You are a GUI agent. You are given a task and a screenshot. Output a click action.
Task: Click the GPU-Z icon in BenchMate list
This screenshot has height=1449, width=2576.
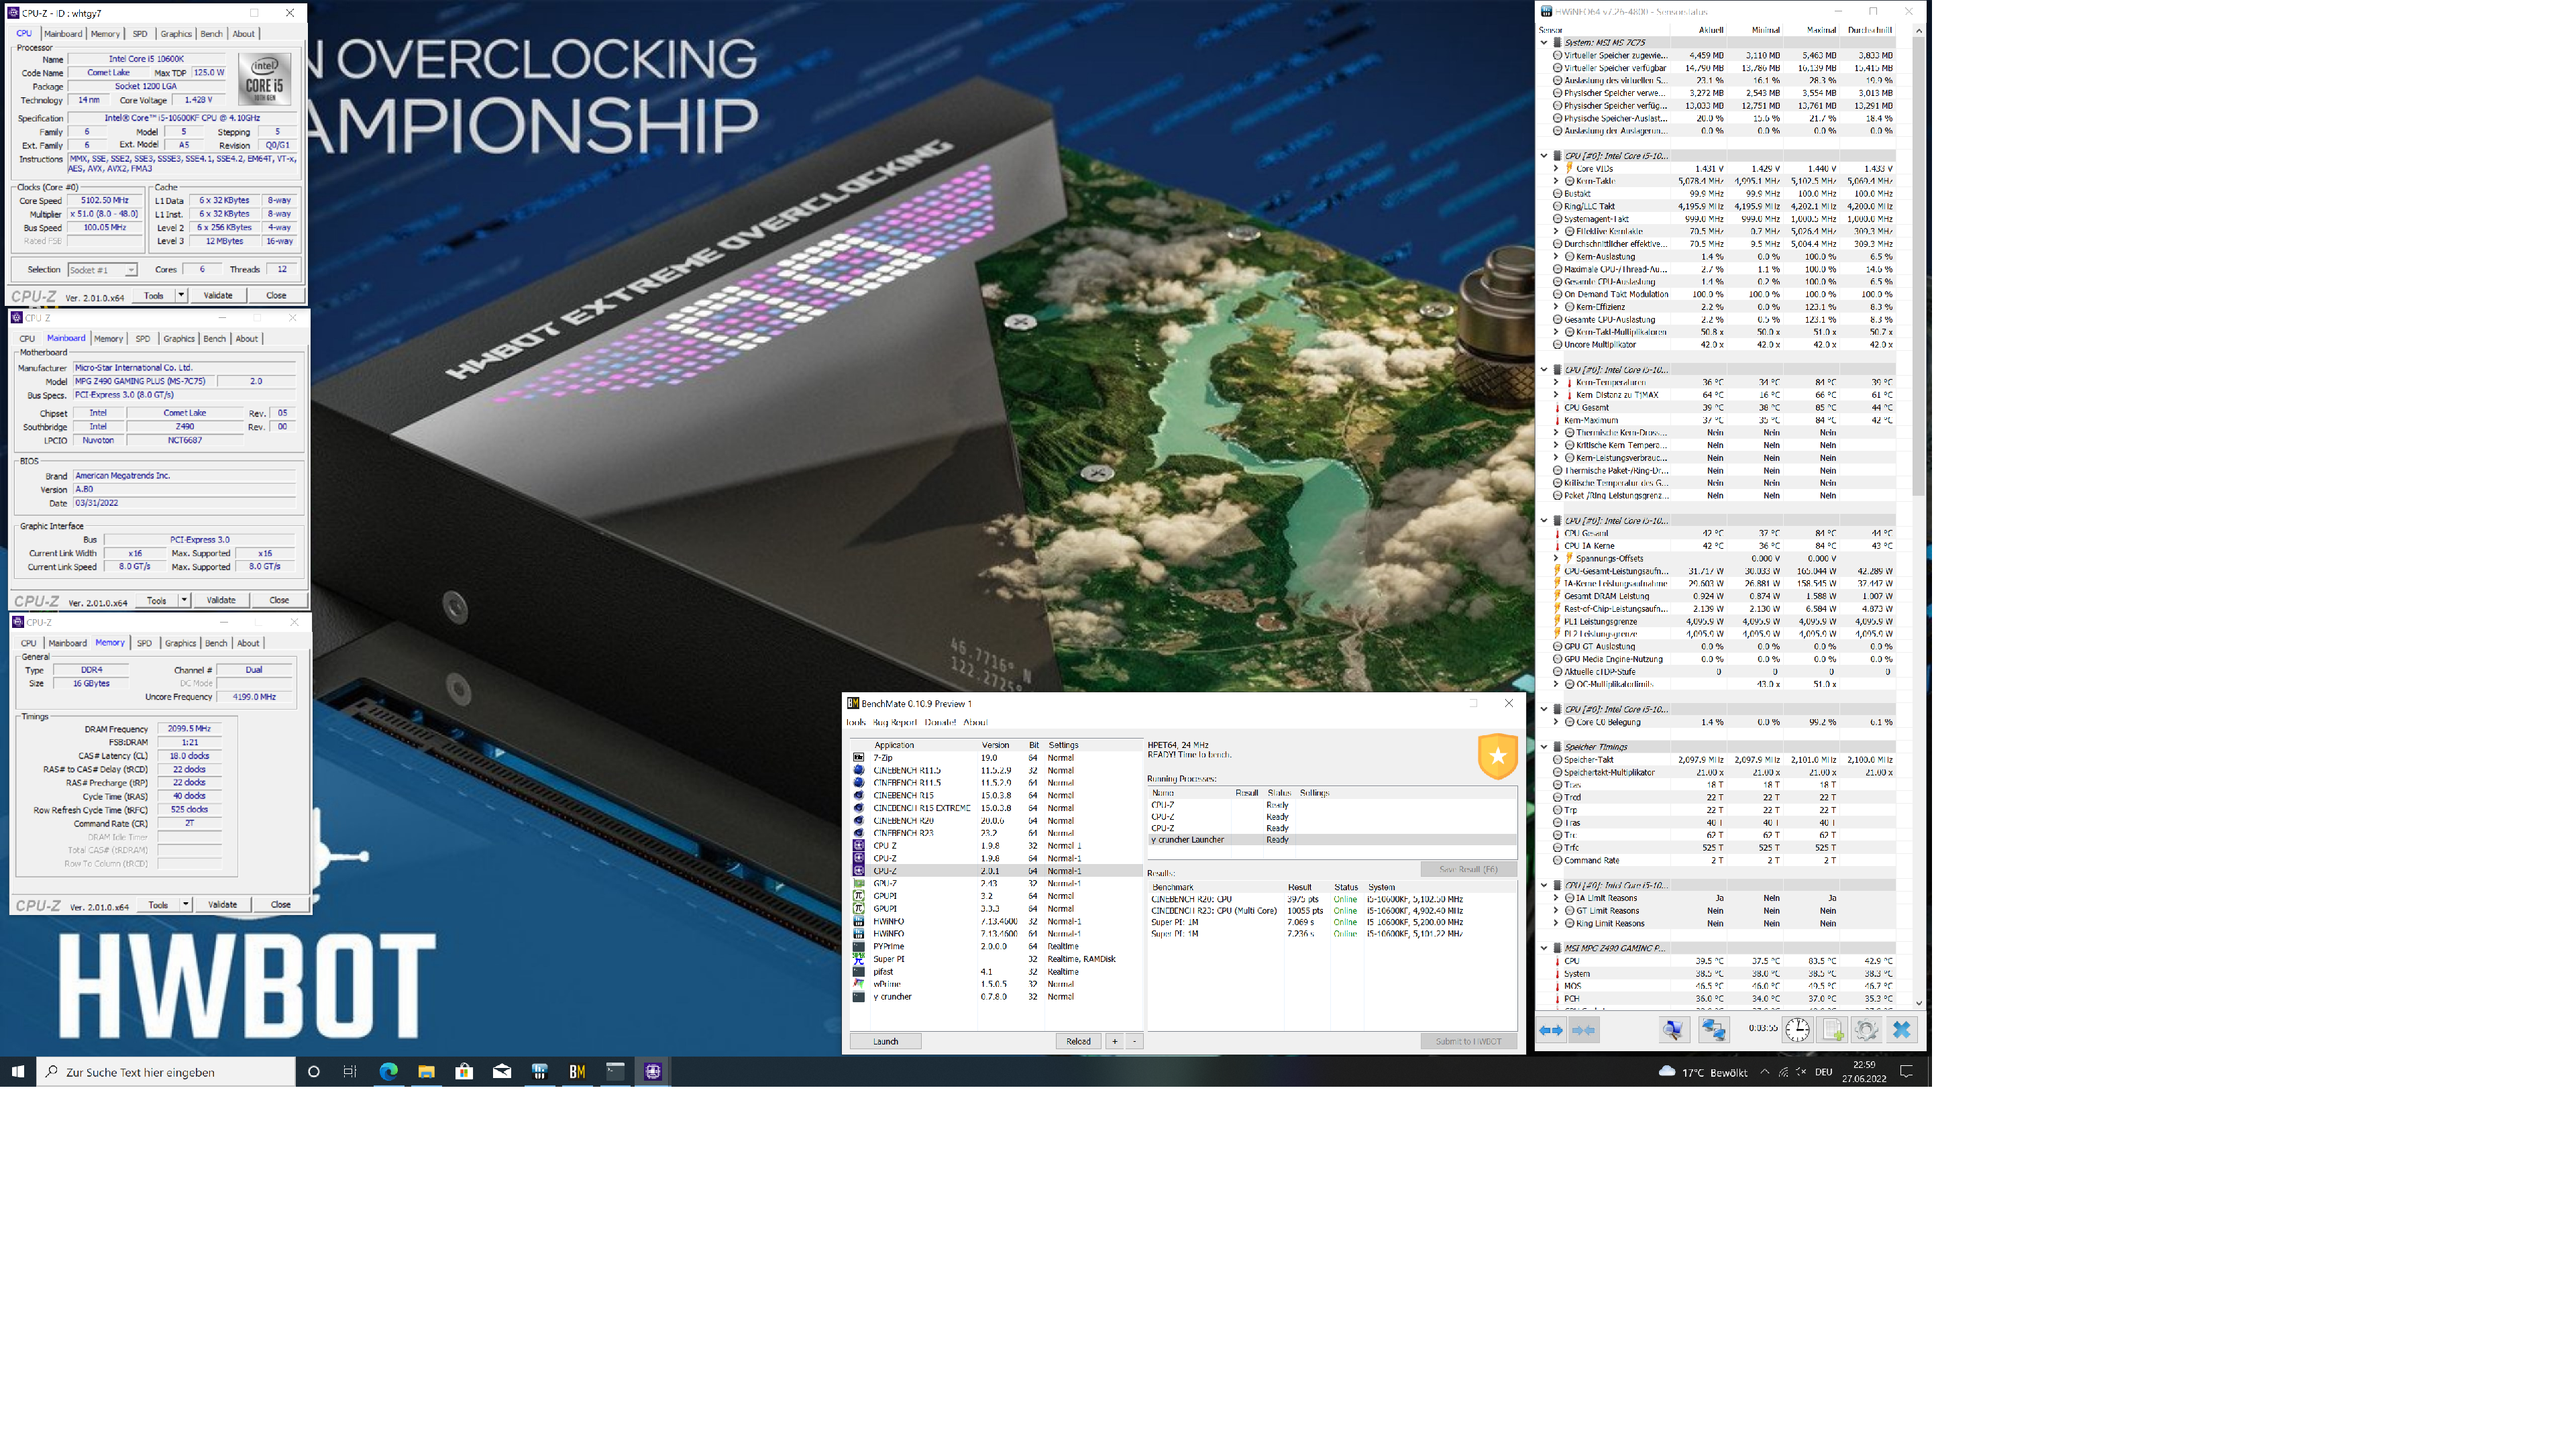click(858, 883)
